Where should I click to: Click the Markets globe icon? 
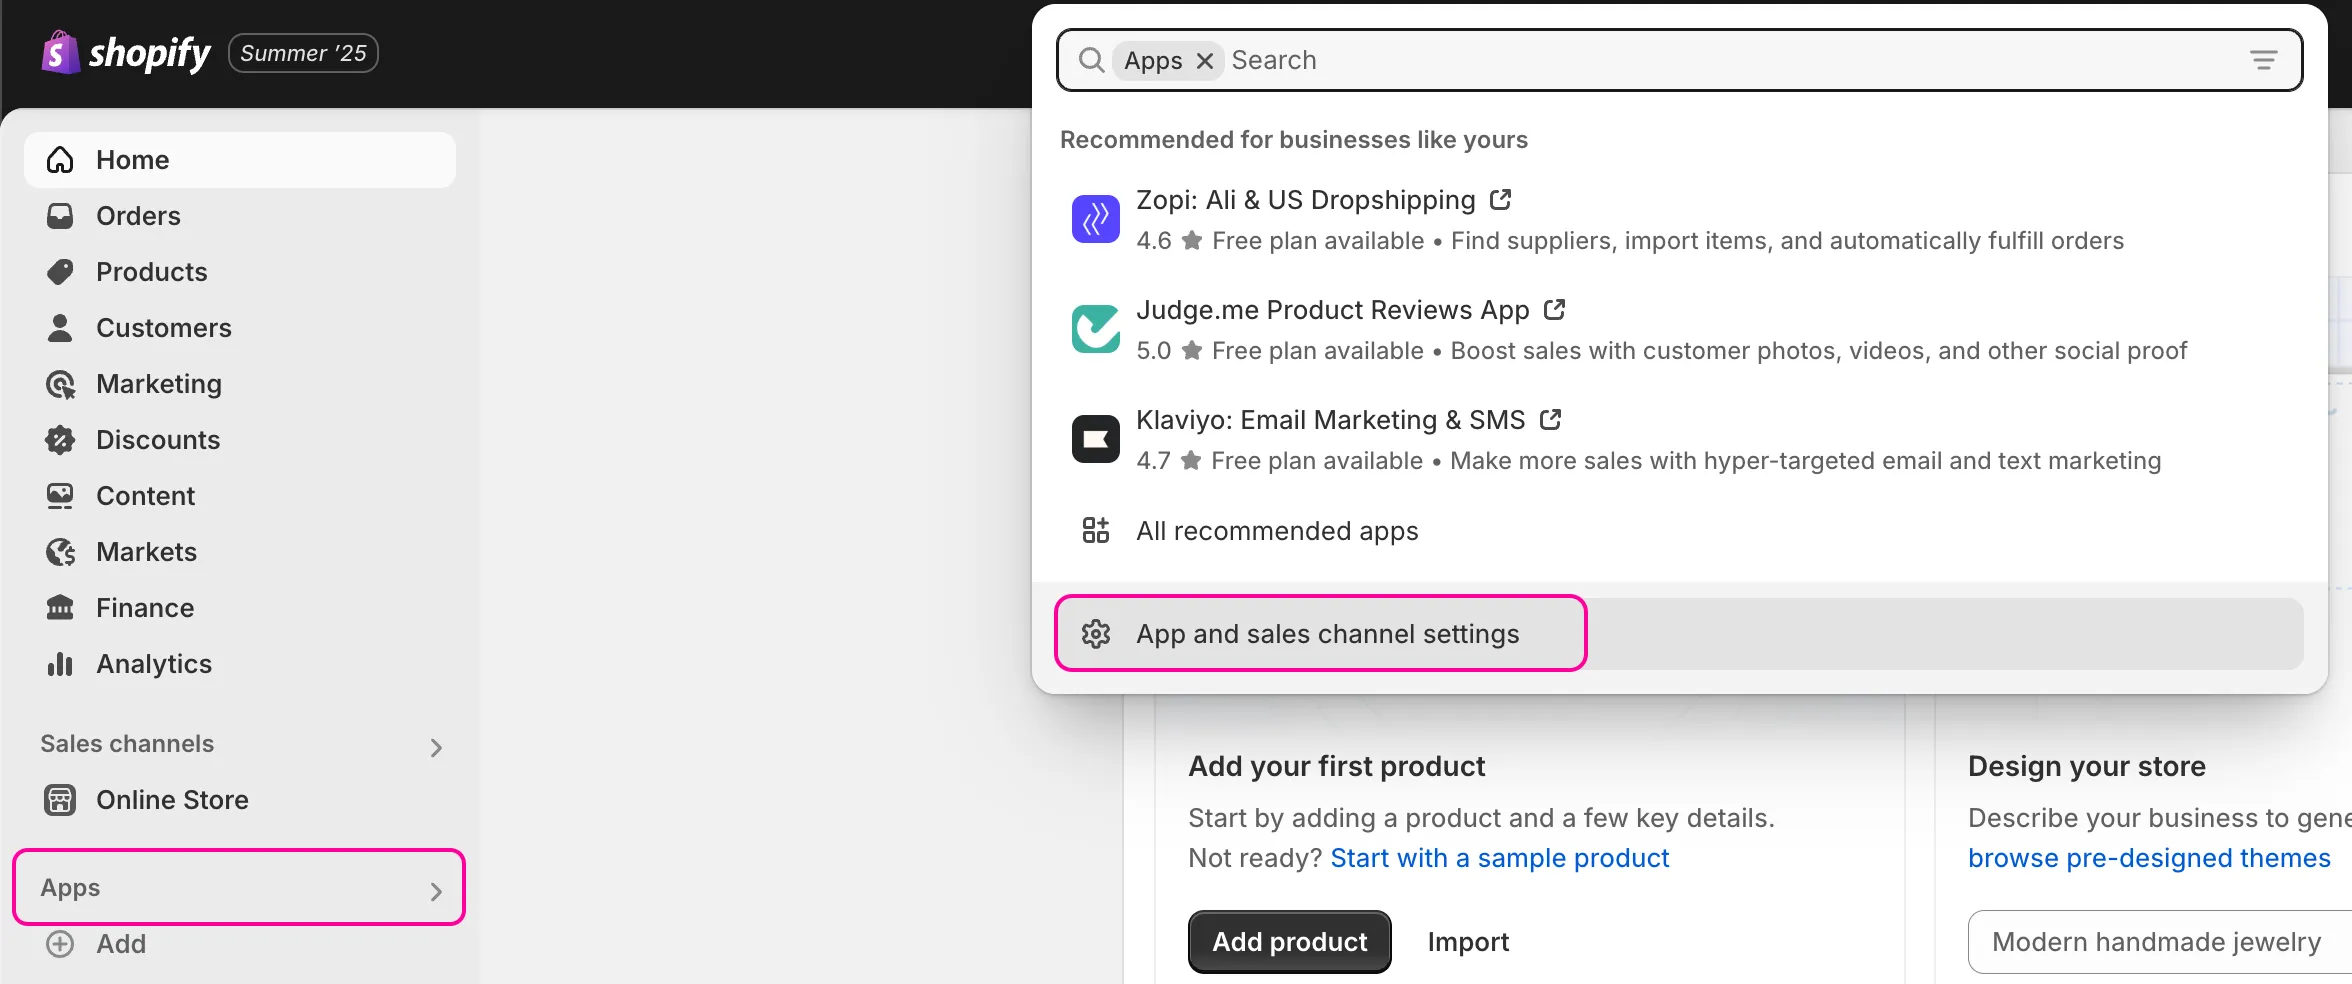[60, 552]
